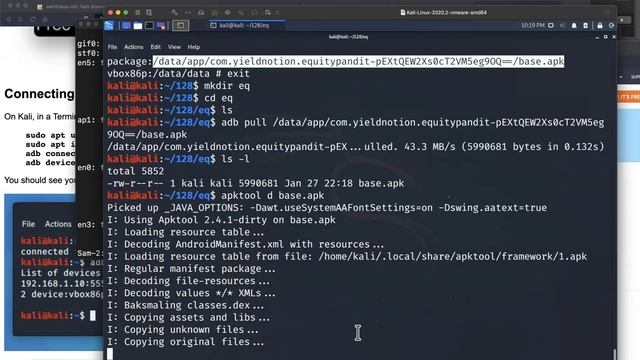Screen dimensions: 640x360
Task: Open the Kali applications menu icon
Action: coord(109,25)
